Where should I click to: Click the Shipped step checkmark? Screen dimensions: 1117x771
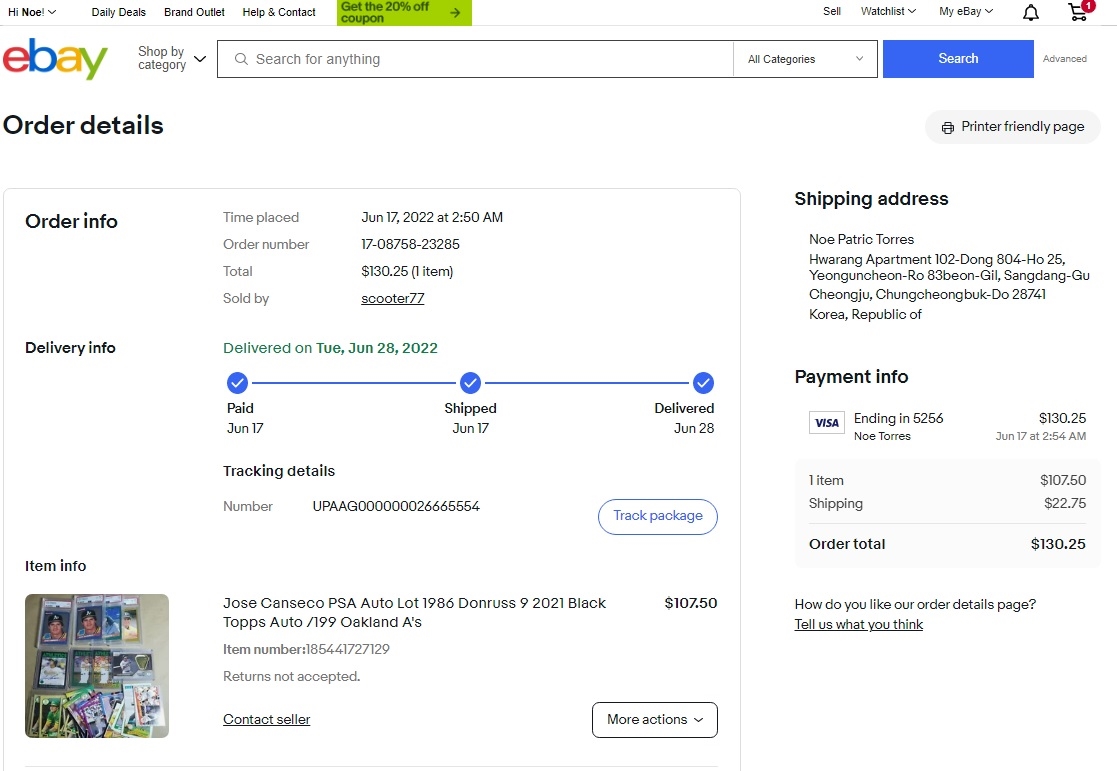coord(470,383)
